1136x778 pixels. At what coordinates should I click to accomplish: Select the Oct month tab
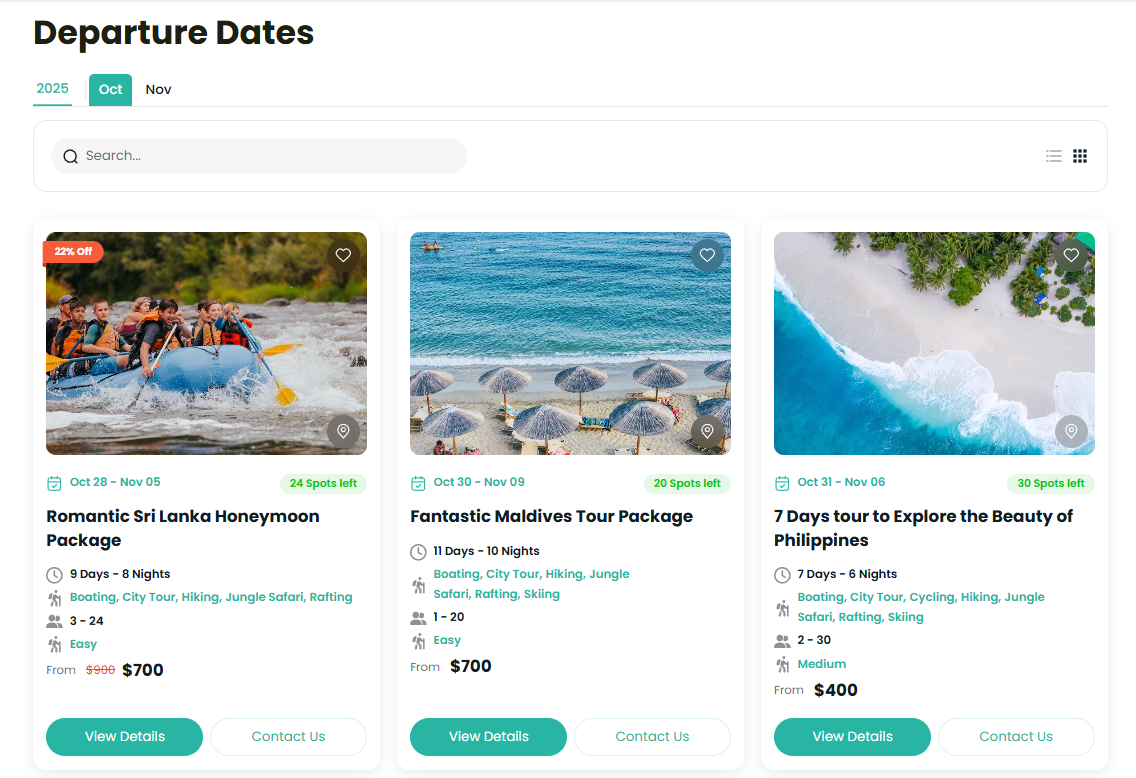[110, 90]
